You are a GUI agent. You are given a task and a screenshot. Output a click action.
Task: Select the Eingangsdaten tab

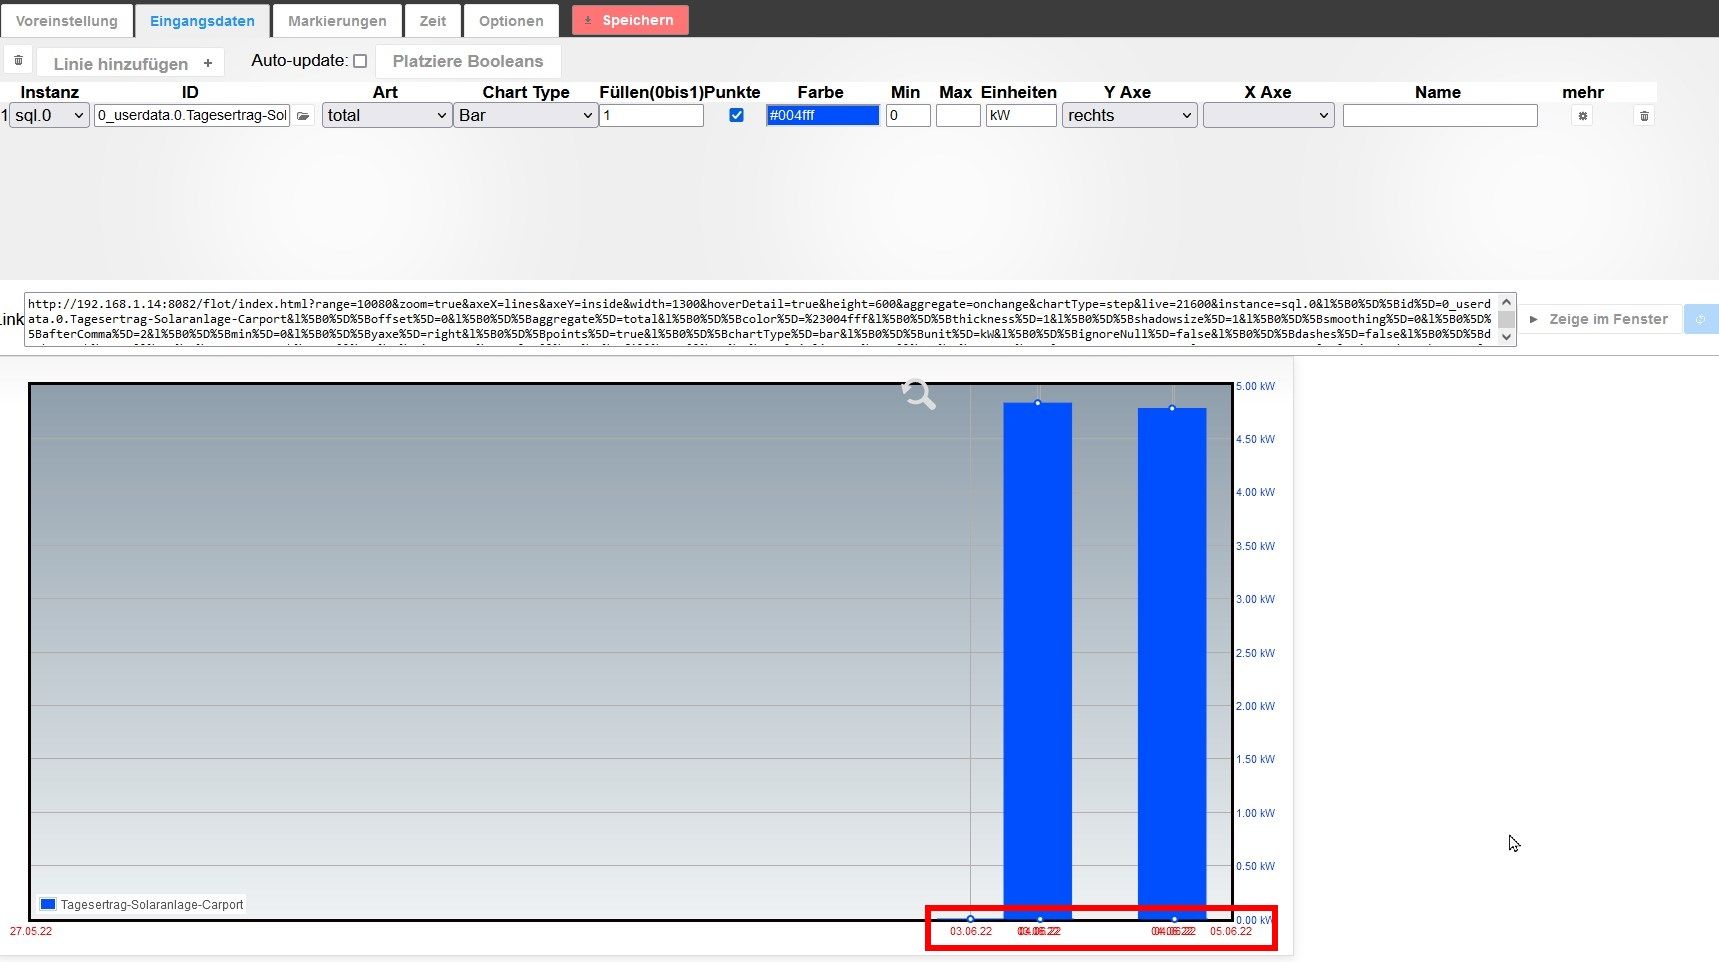click(x=202, y=20)
